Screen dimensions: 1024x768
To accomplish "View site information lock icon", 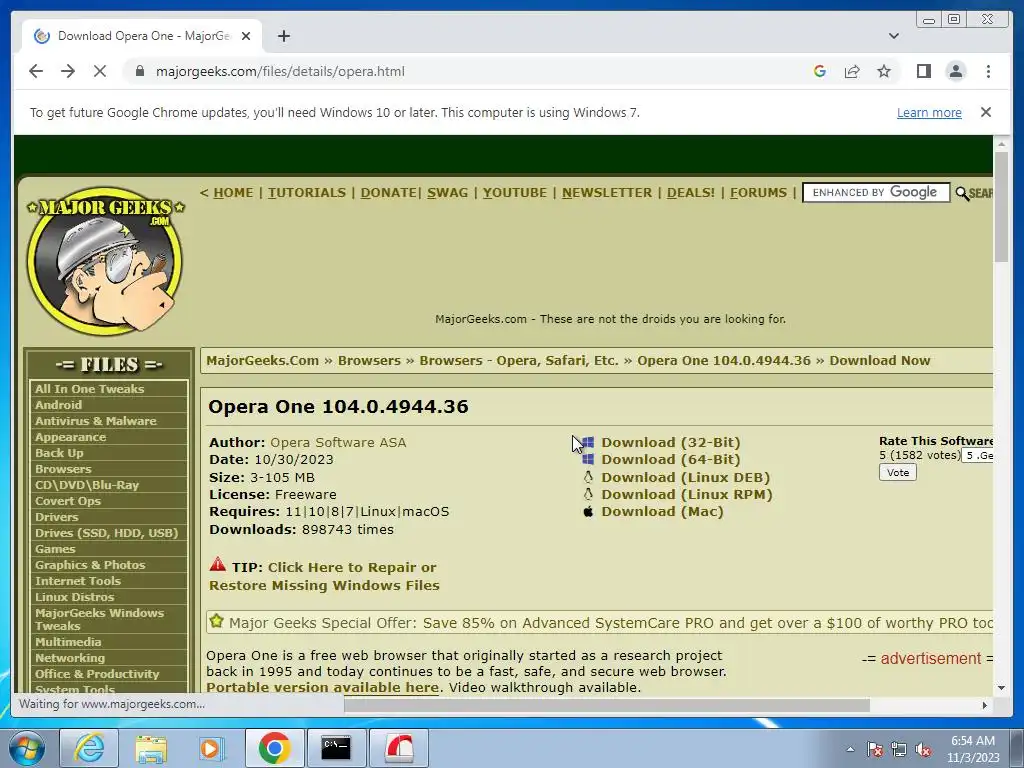I will pos(139,71).
